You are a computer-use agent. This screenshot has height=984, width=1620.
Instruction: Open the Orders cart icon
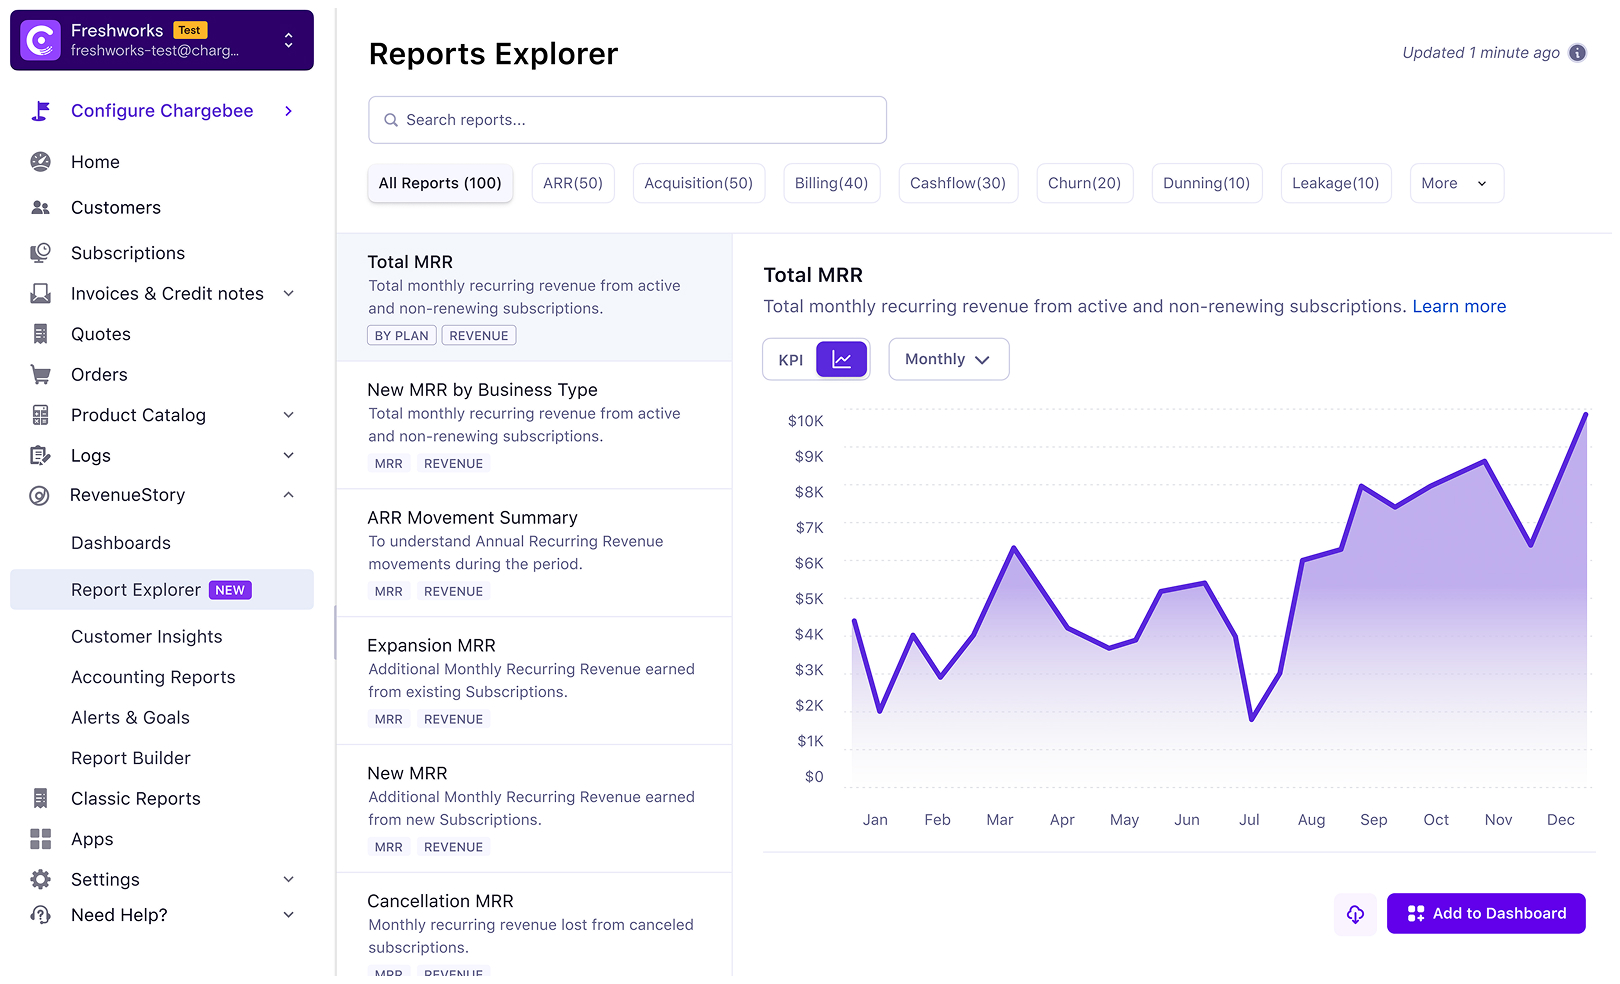(40, 374)
